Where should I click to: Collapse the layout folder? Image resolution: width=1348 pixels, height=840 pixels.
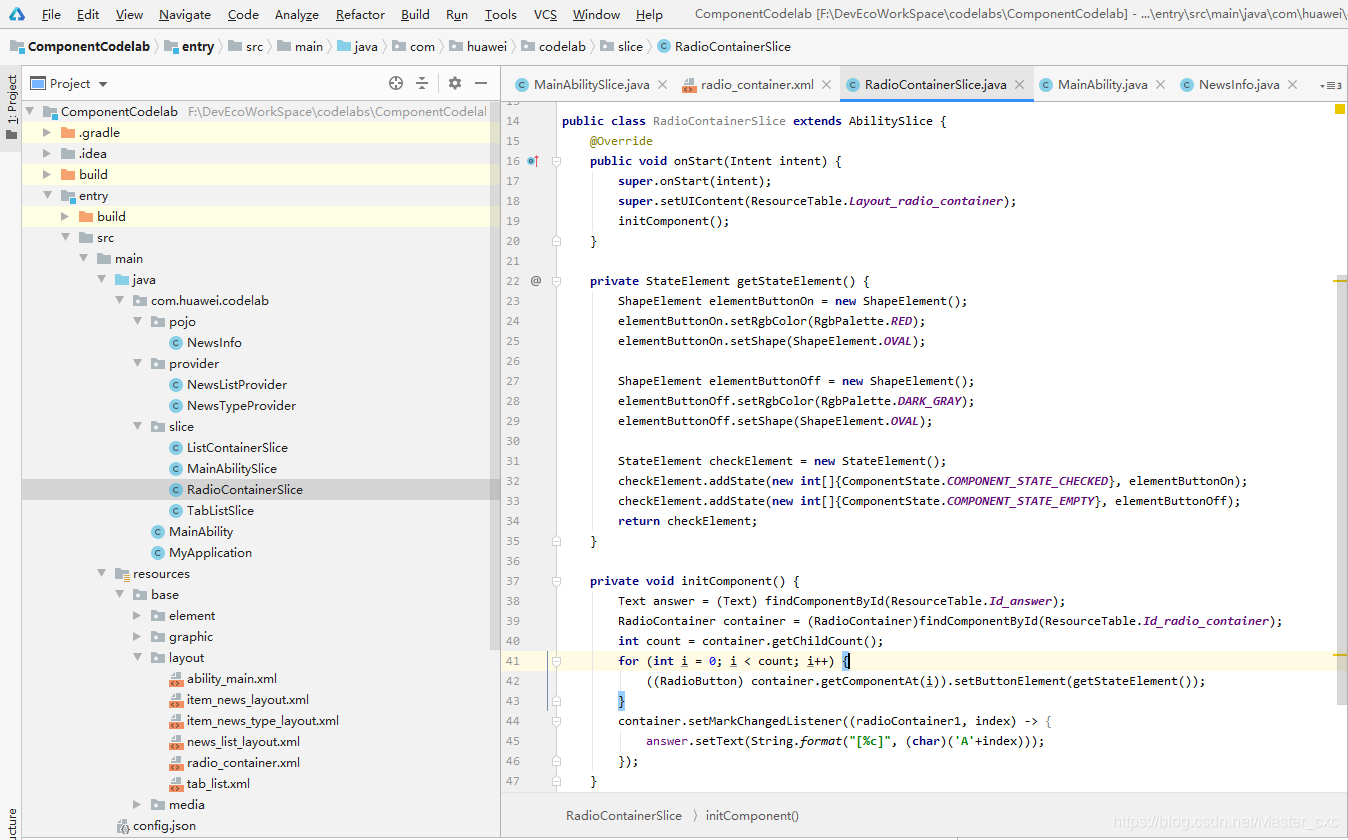(137, 657)
